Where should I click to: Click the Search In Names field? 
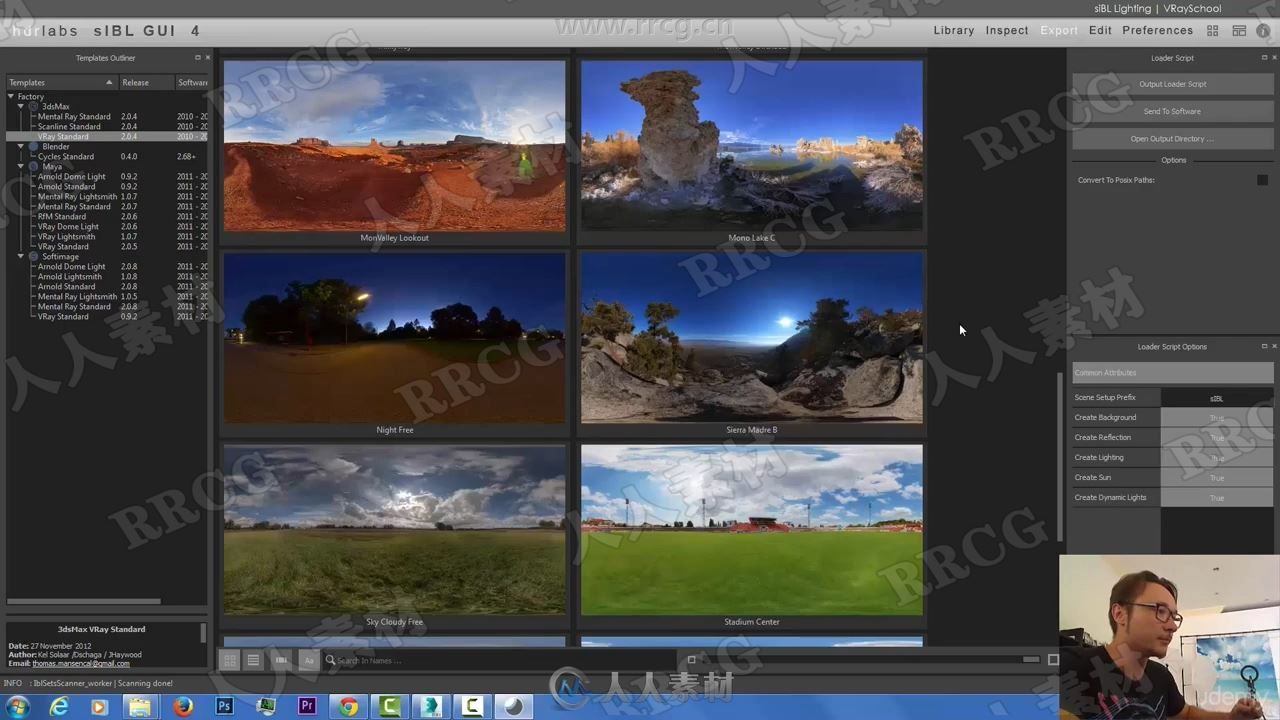500,660
